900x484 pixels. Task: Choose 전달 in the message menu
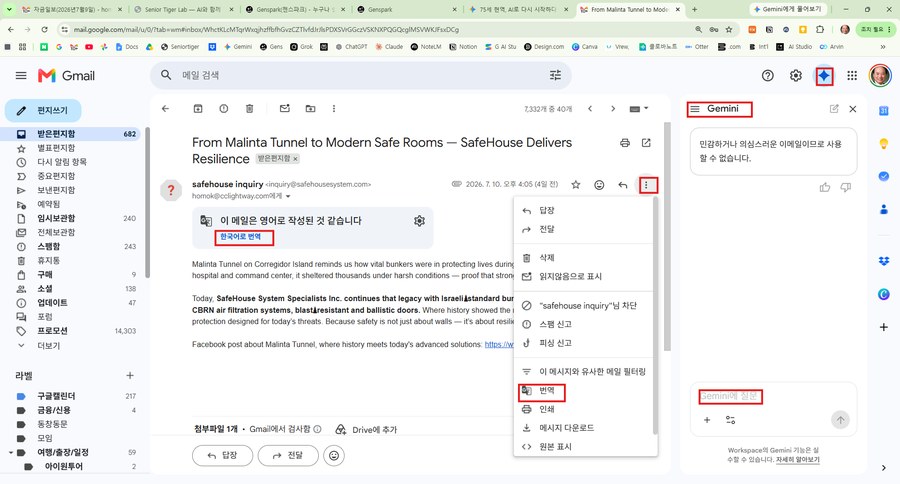click(585, 229)
